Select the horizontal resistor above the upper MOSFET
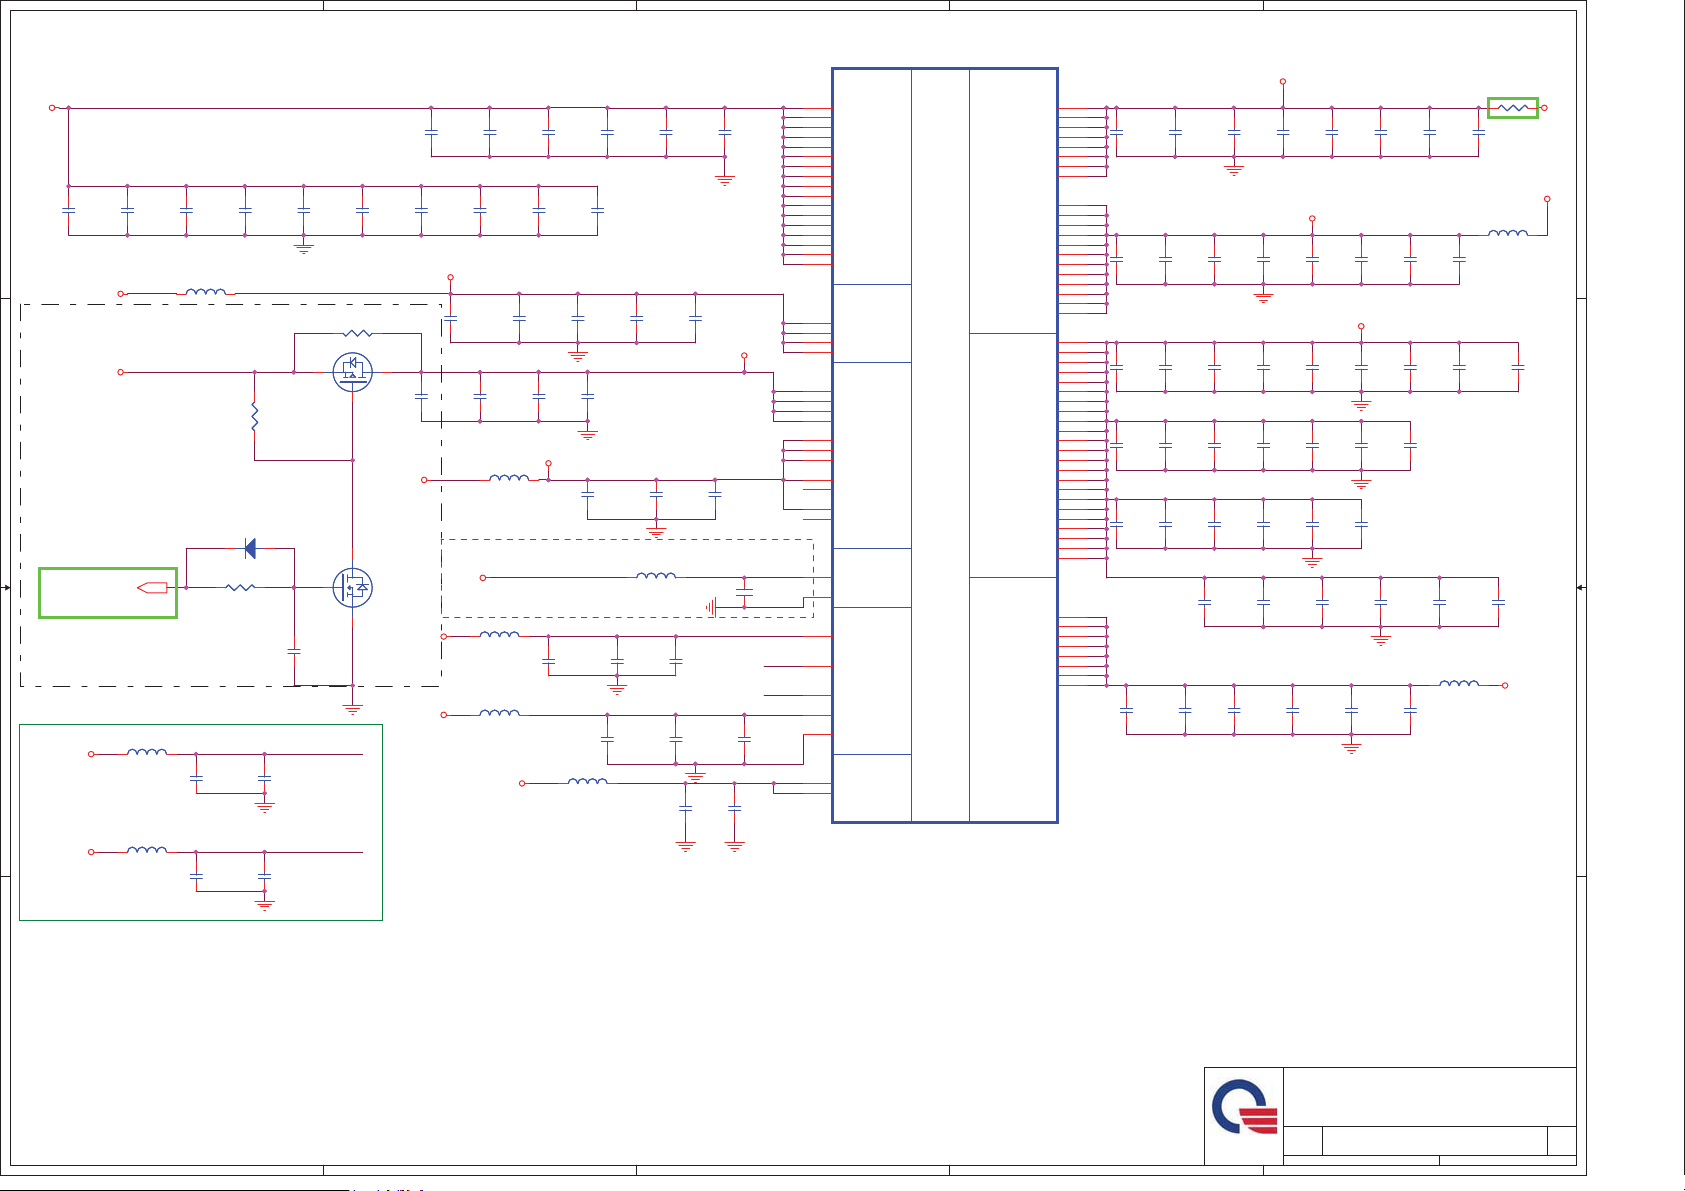Viewport: 1685px width, 1191px height. [357, 333]
